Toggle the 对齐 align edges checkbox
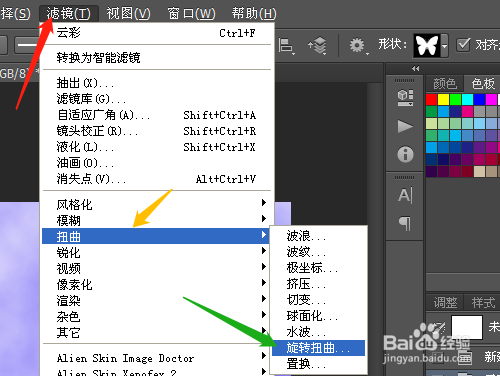Screen dimensions: 500x376 pyautogui.click(x=463, y=45)
